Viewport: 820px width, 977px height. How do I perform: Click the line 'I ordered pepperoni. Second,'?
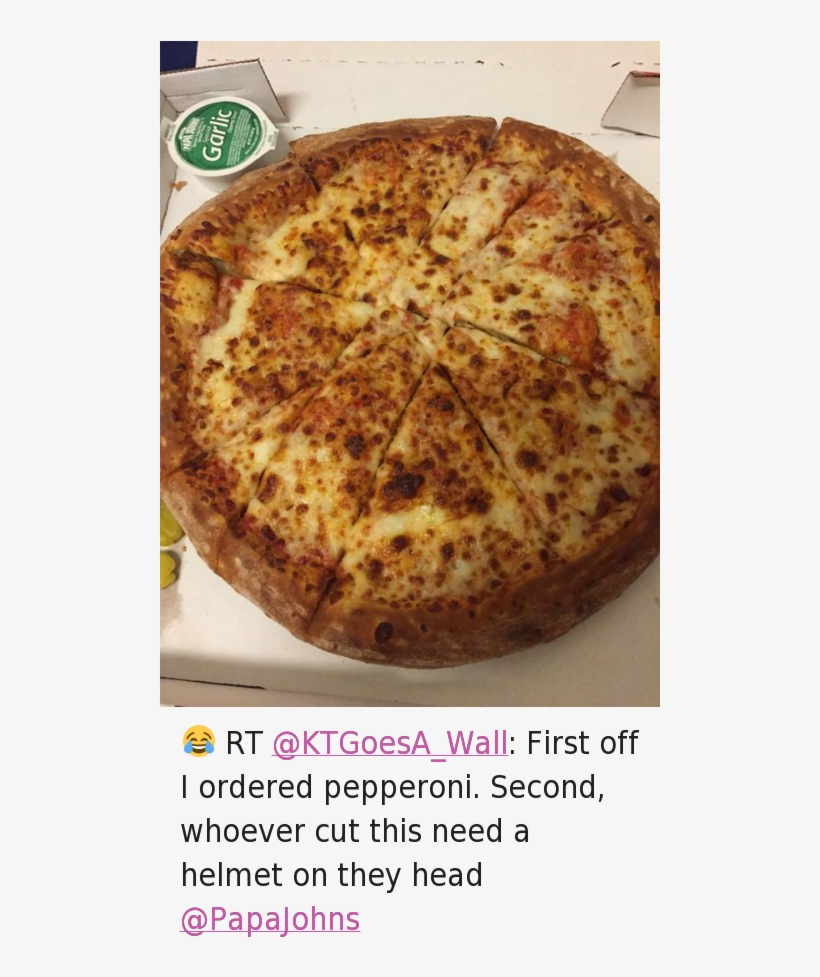coord(393,787)
